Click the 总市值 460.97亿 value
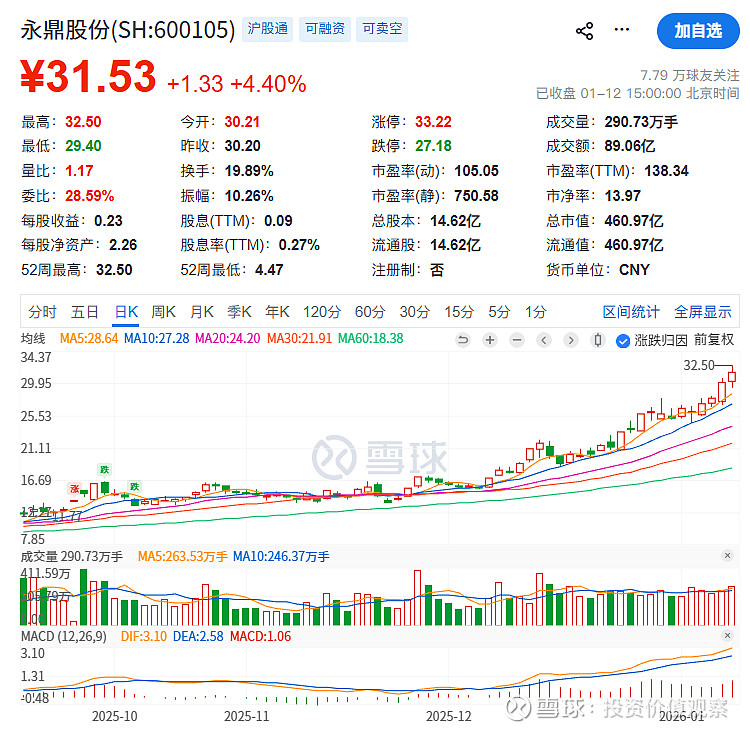The image size is (750, 731). [x=634, y=221]
